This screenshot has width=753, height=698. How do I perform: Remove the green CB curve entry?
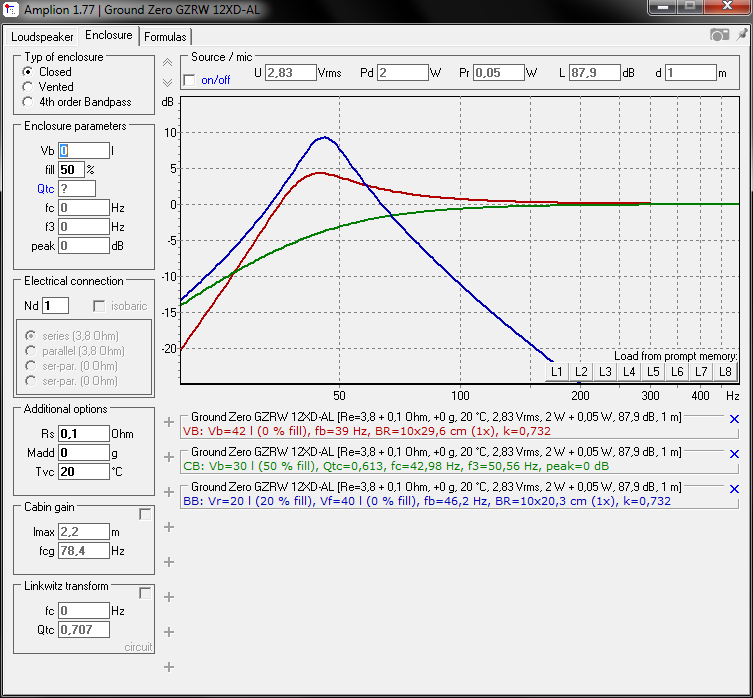pos(734,454)
